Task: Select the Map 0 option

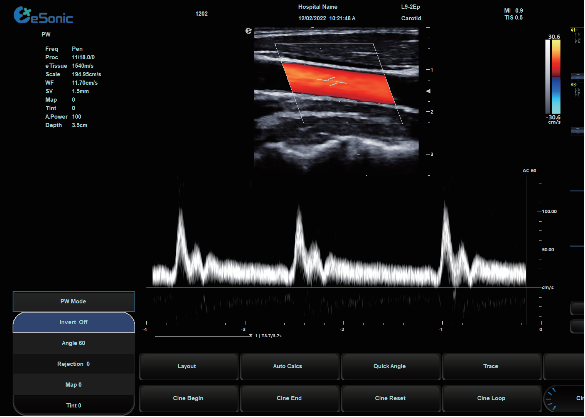Action: 73,385
